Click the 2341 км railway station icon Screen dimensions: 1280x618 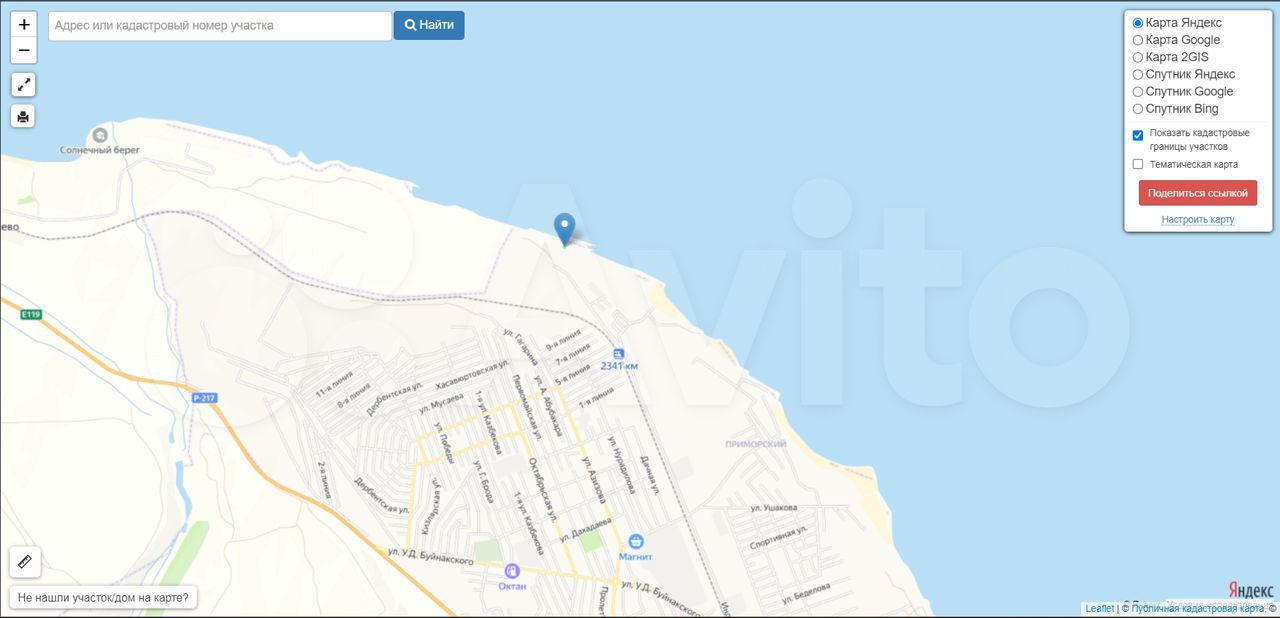(x=618, y=354)
